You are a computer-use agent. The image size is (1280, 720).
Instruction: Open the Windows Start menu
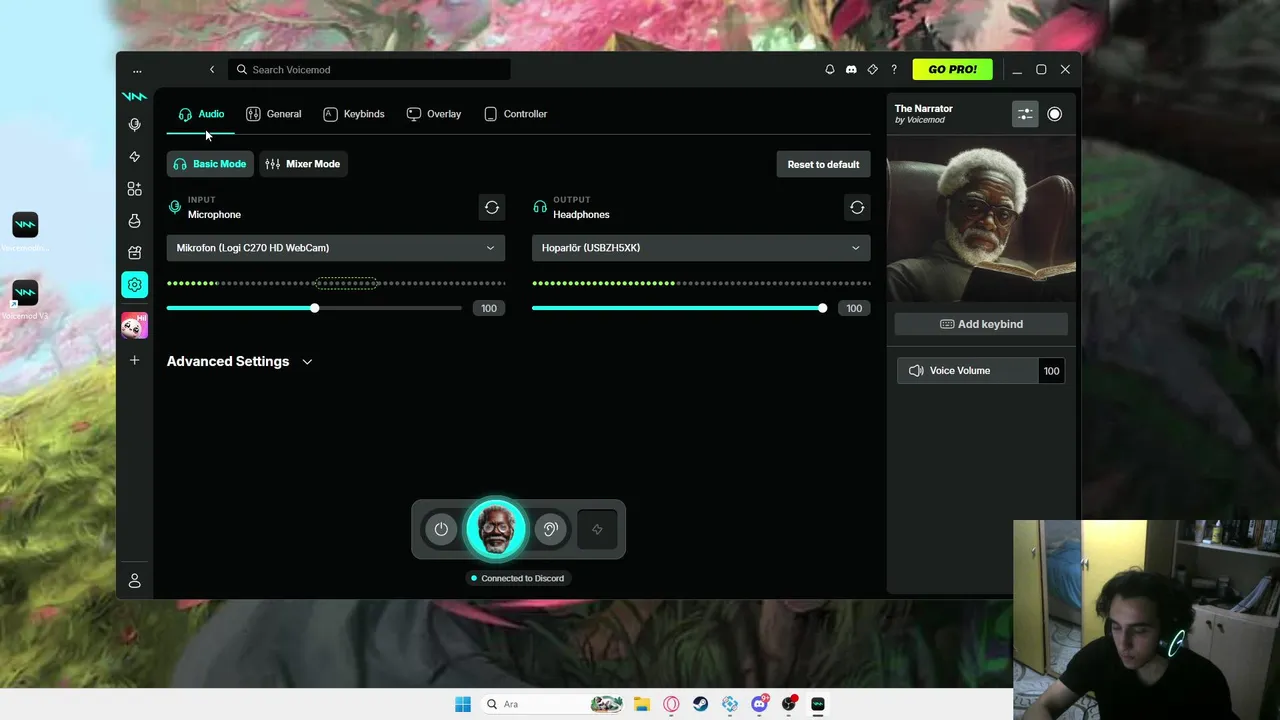[x=463, y=704]
